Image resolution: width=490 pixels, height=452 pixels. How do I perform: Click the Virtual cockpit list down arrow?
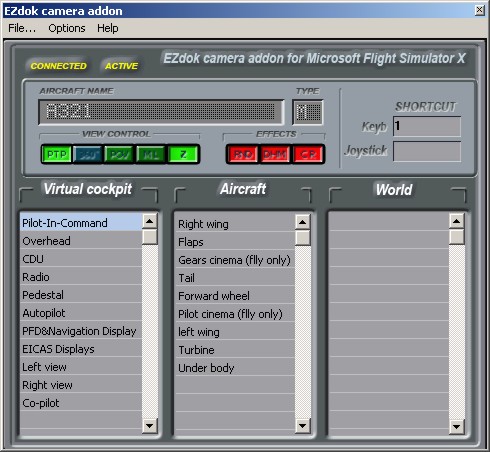150,426
